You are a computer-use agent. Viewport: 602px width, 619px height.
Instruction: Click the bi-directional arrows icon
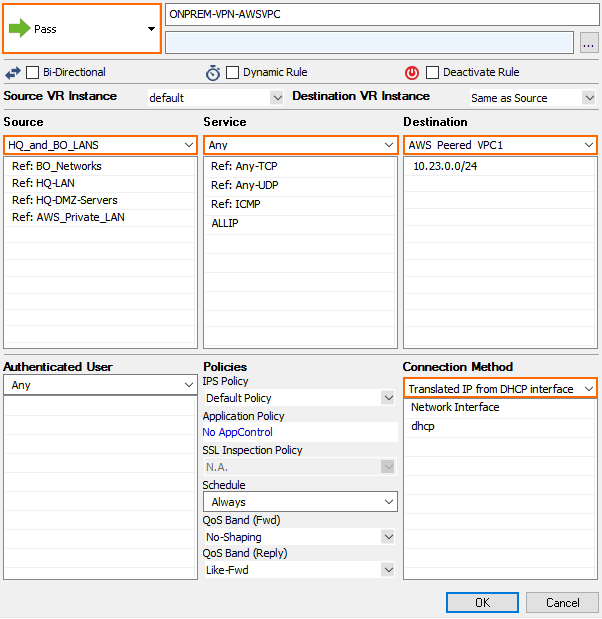pyautogui.click(x=13, y=73)
